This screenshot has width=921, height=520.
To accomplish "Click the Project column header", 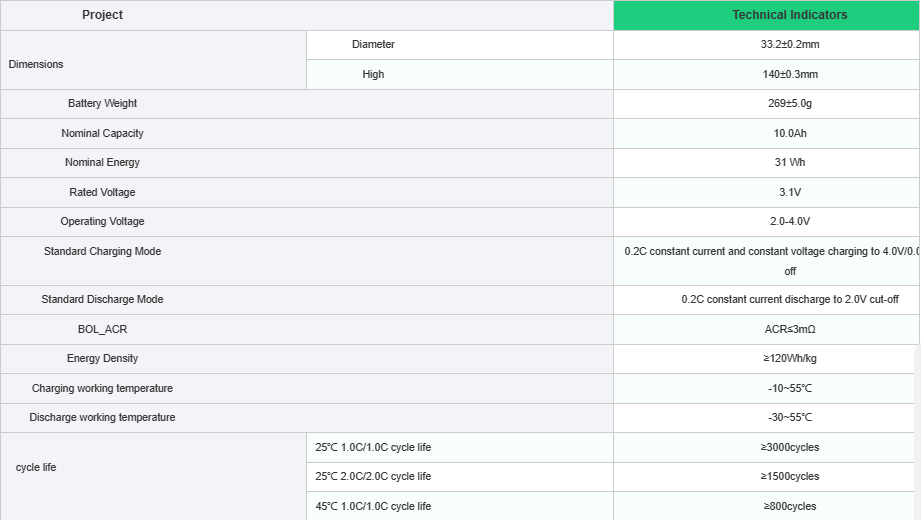I will pyautogui.click(x=102, y=15).
